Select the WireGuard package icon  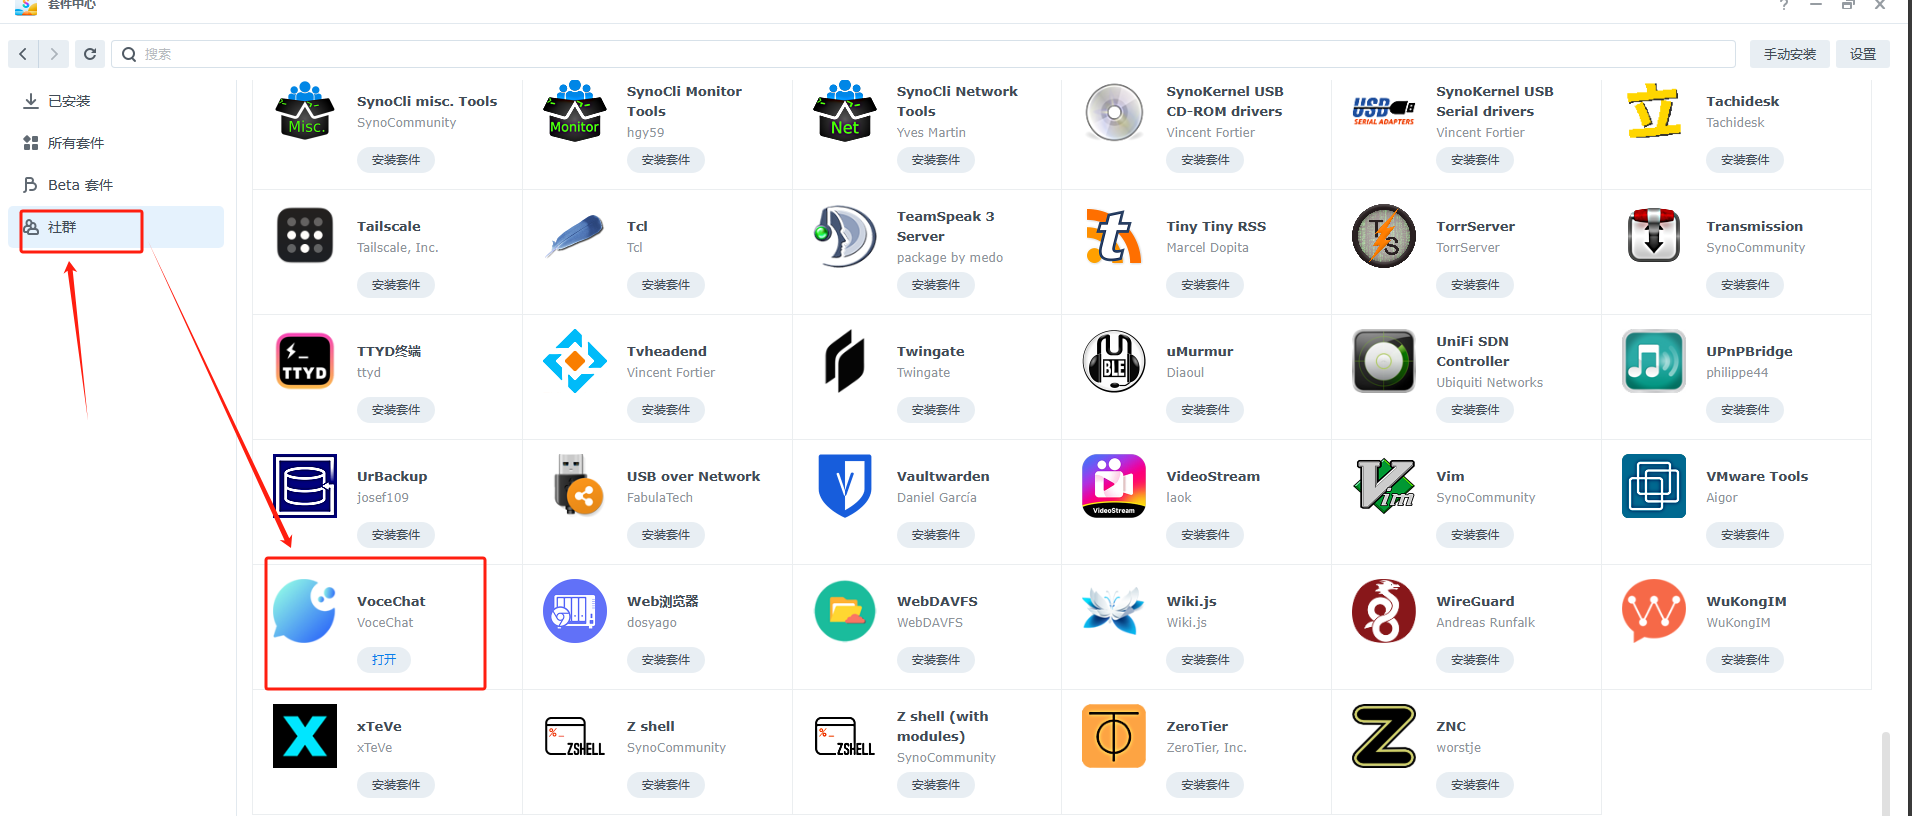[x=1383, y=611]
